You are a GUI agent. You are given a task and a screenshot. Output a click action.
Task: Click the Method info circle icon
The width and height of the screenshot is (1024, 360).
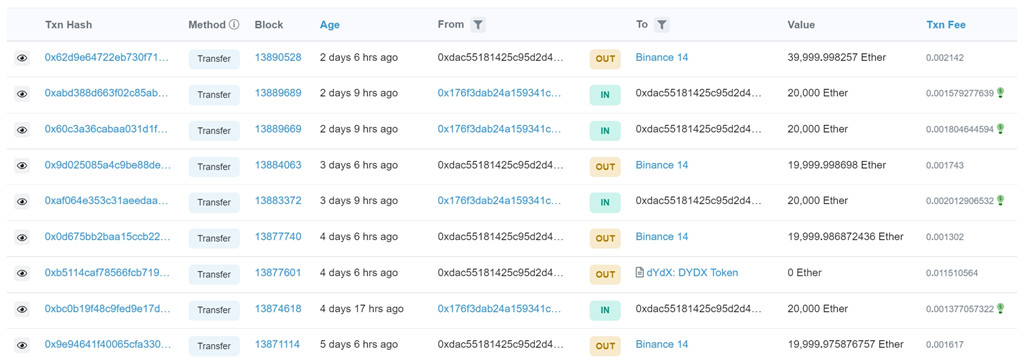(x=234, y=25)
